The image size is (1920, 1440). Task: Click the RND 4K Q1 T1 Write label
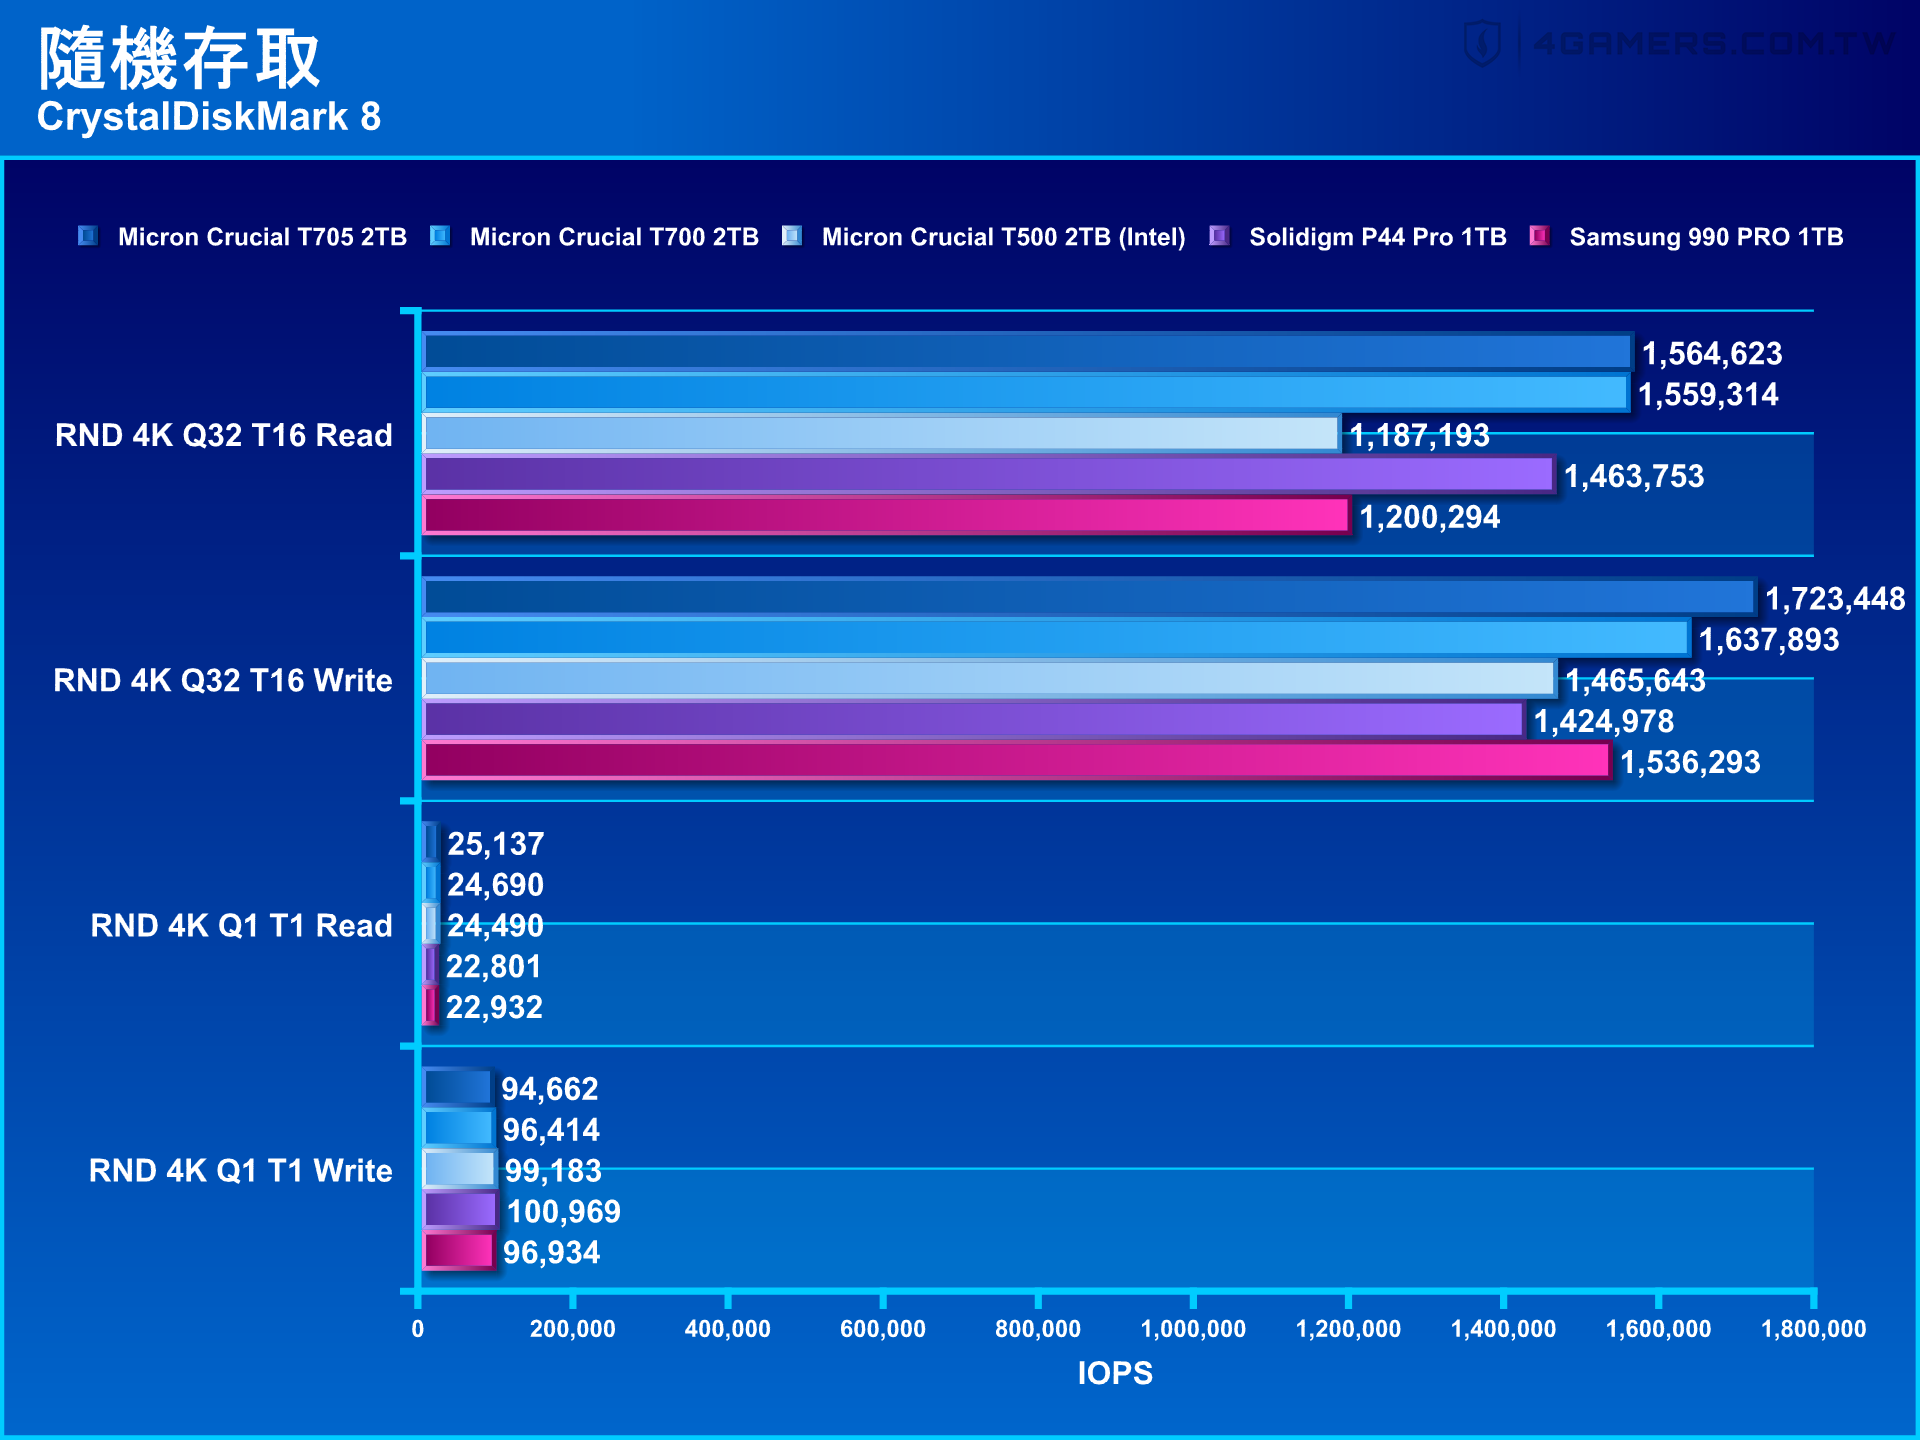(x=240, y=1170)
